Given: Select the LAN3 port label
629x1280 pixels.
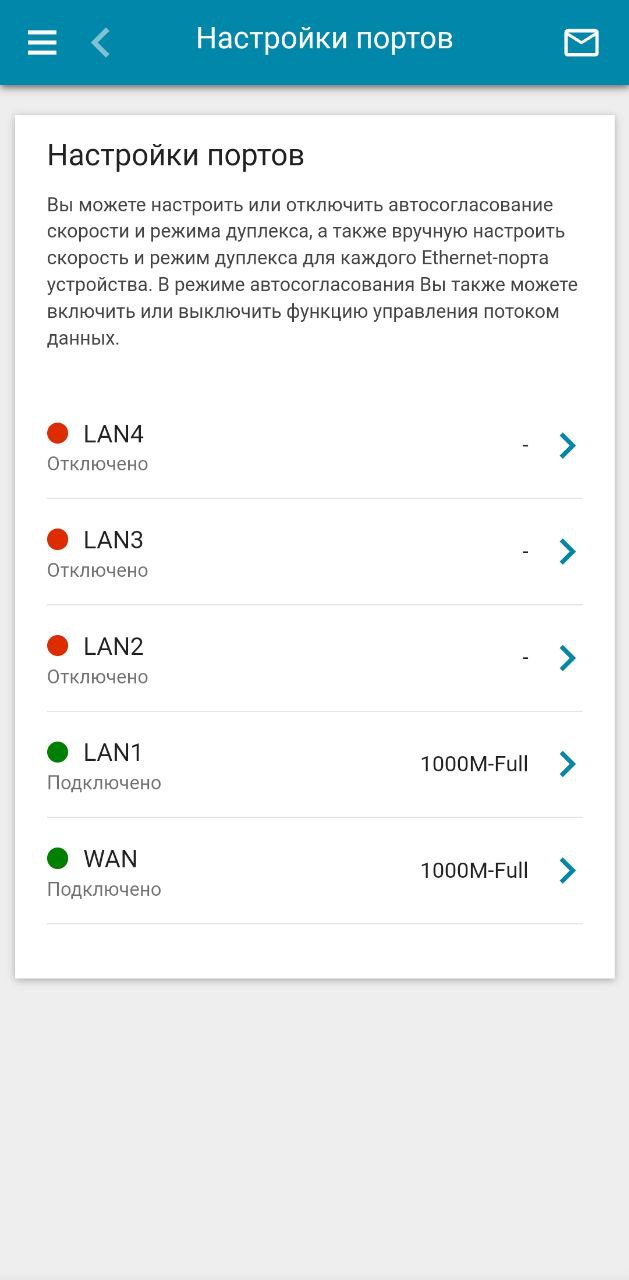Looking at the screenshot, I should coord(113,540).
